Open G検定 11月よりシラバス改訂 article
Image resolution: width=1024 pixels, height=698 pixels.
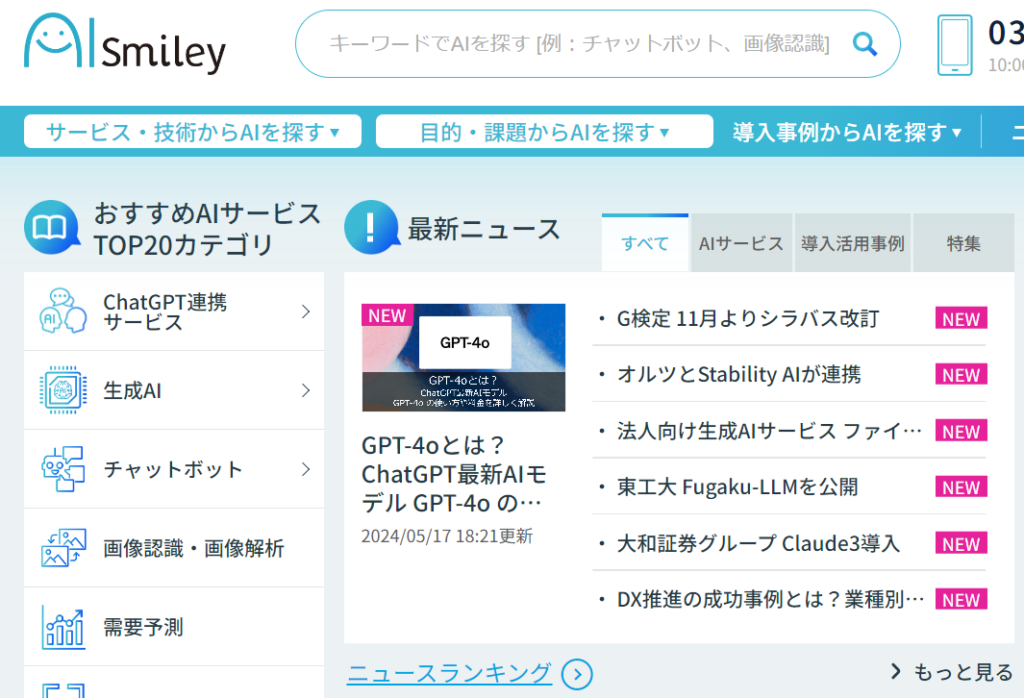tap(748, 319)
